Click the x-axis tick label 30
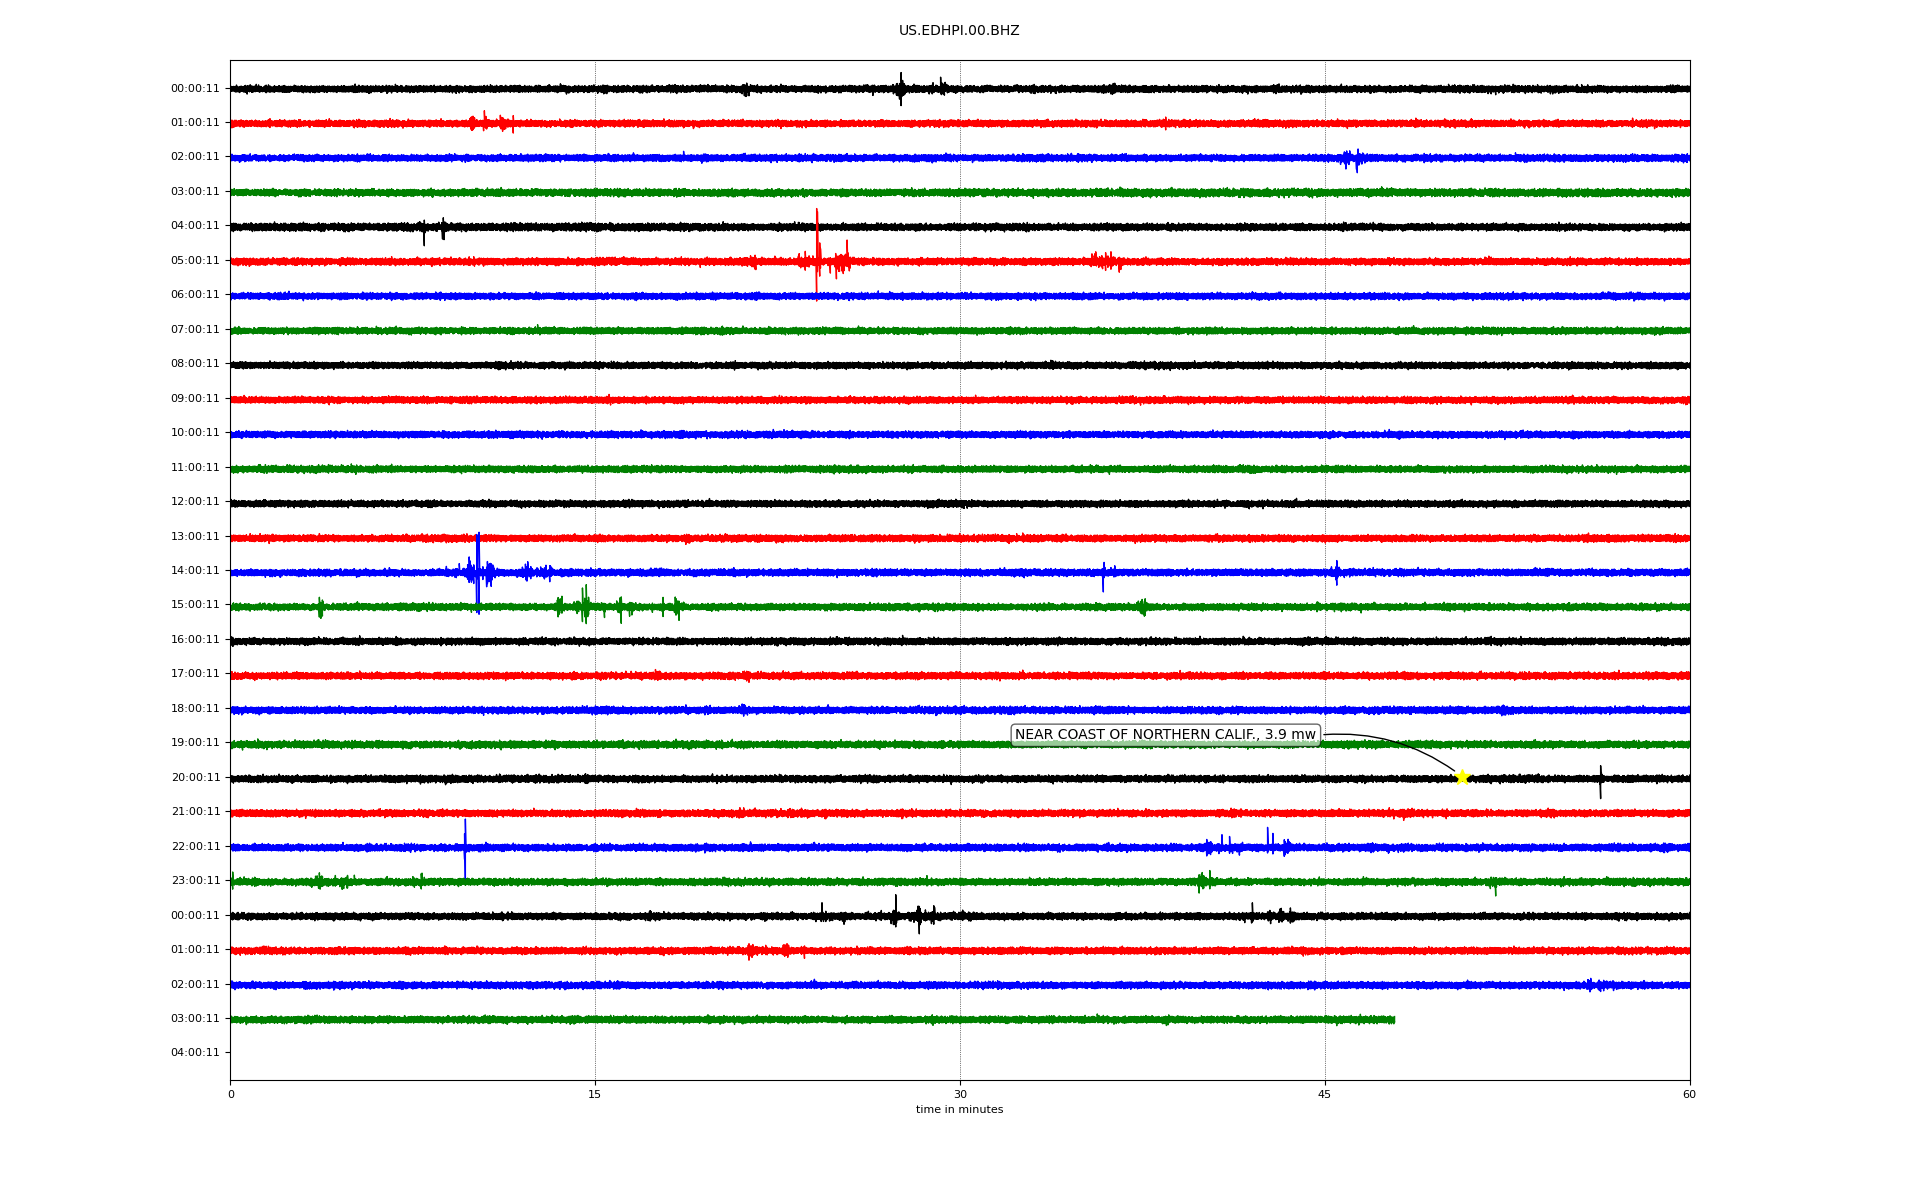The width and height of the screenshot is (1920, 1200). tap(960, 1095)
